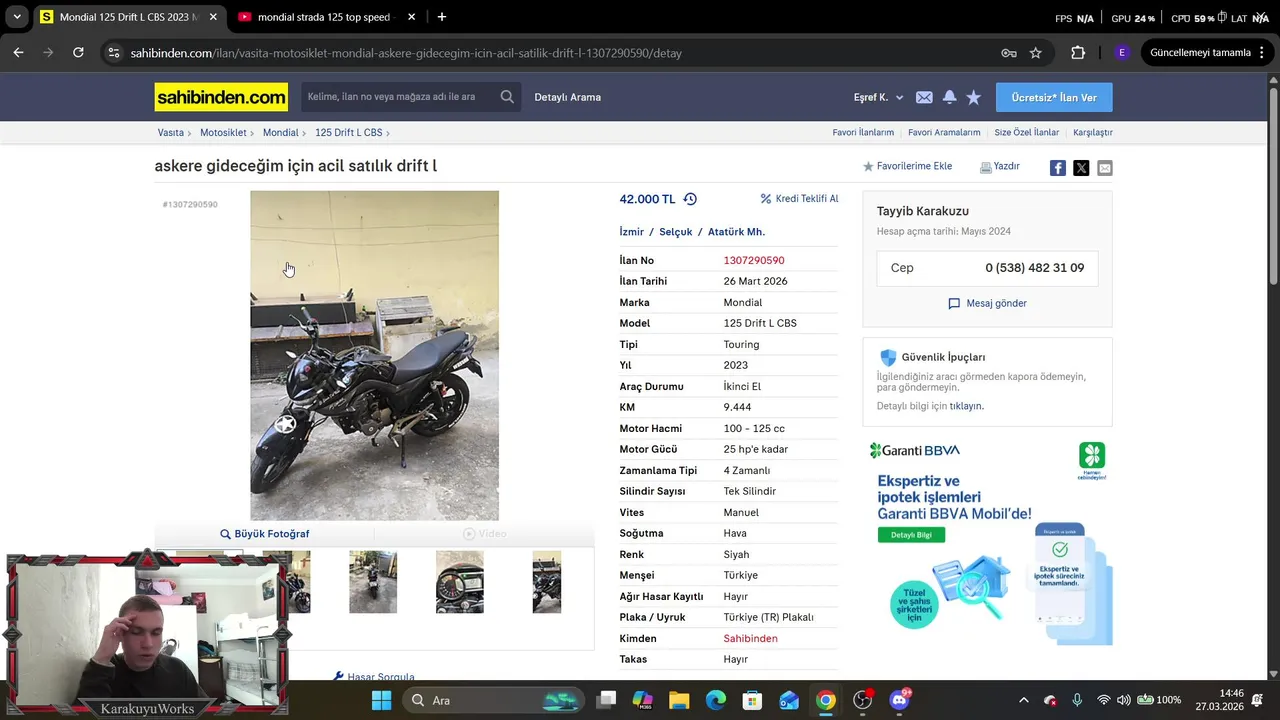Click the tıklayın safety info link

click(966, 406)
